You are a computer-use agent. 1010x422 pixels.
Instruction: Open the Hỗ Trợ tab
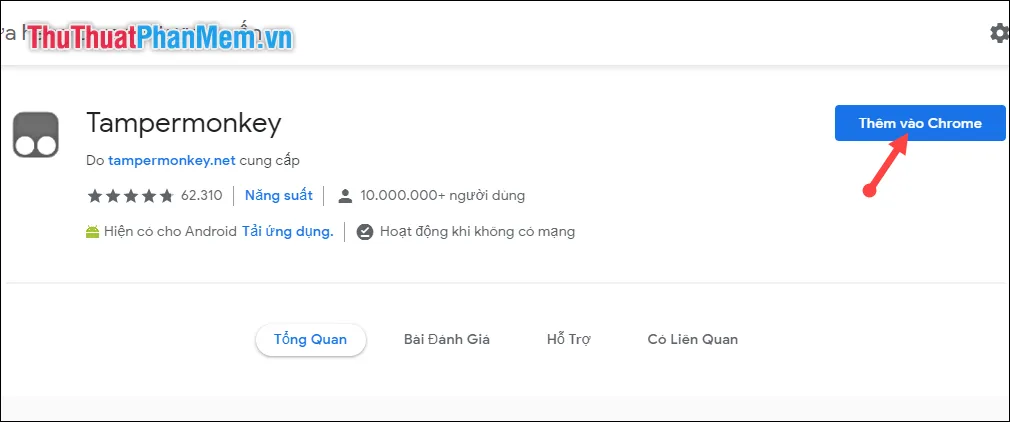[569, 340]
